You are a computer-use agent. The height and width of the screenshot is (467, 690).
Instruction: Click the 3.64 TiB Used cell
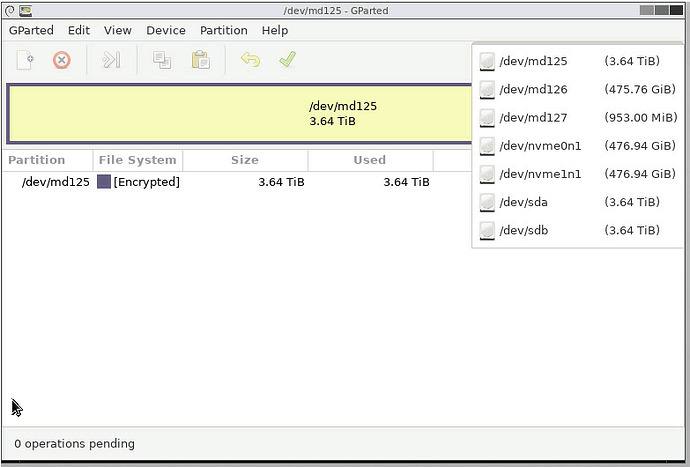pyautogui.click(x=406, y=182)
